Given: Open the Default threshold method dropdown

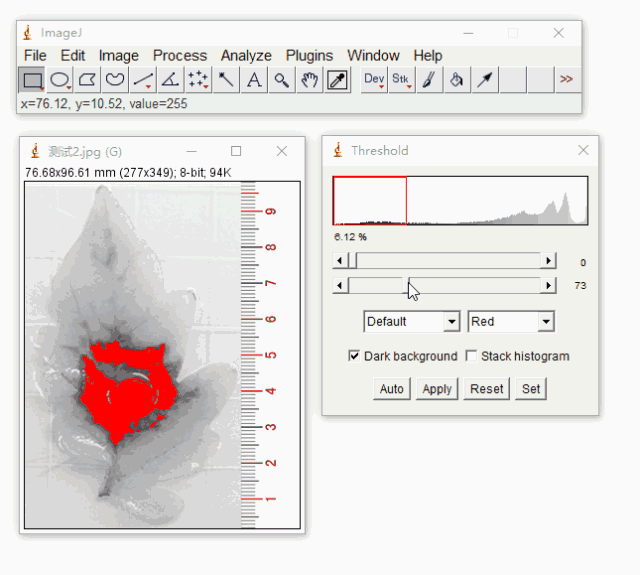Looking at the screenshot, I should click(412, 322).
